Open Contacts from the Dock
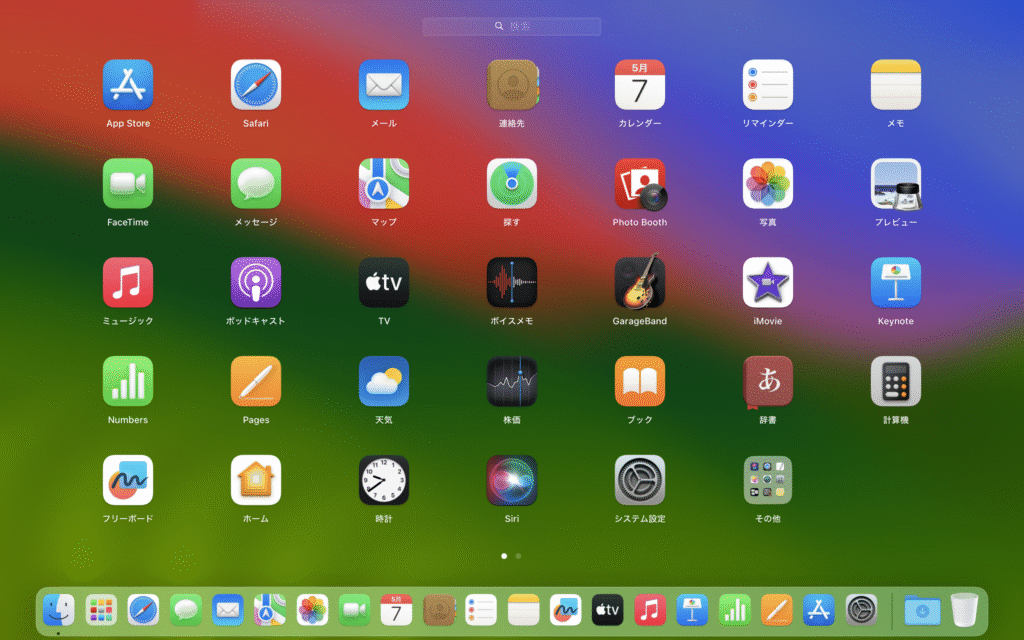 [x=439, y=610]
